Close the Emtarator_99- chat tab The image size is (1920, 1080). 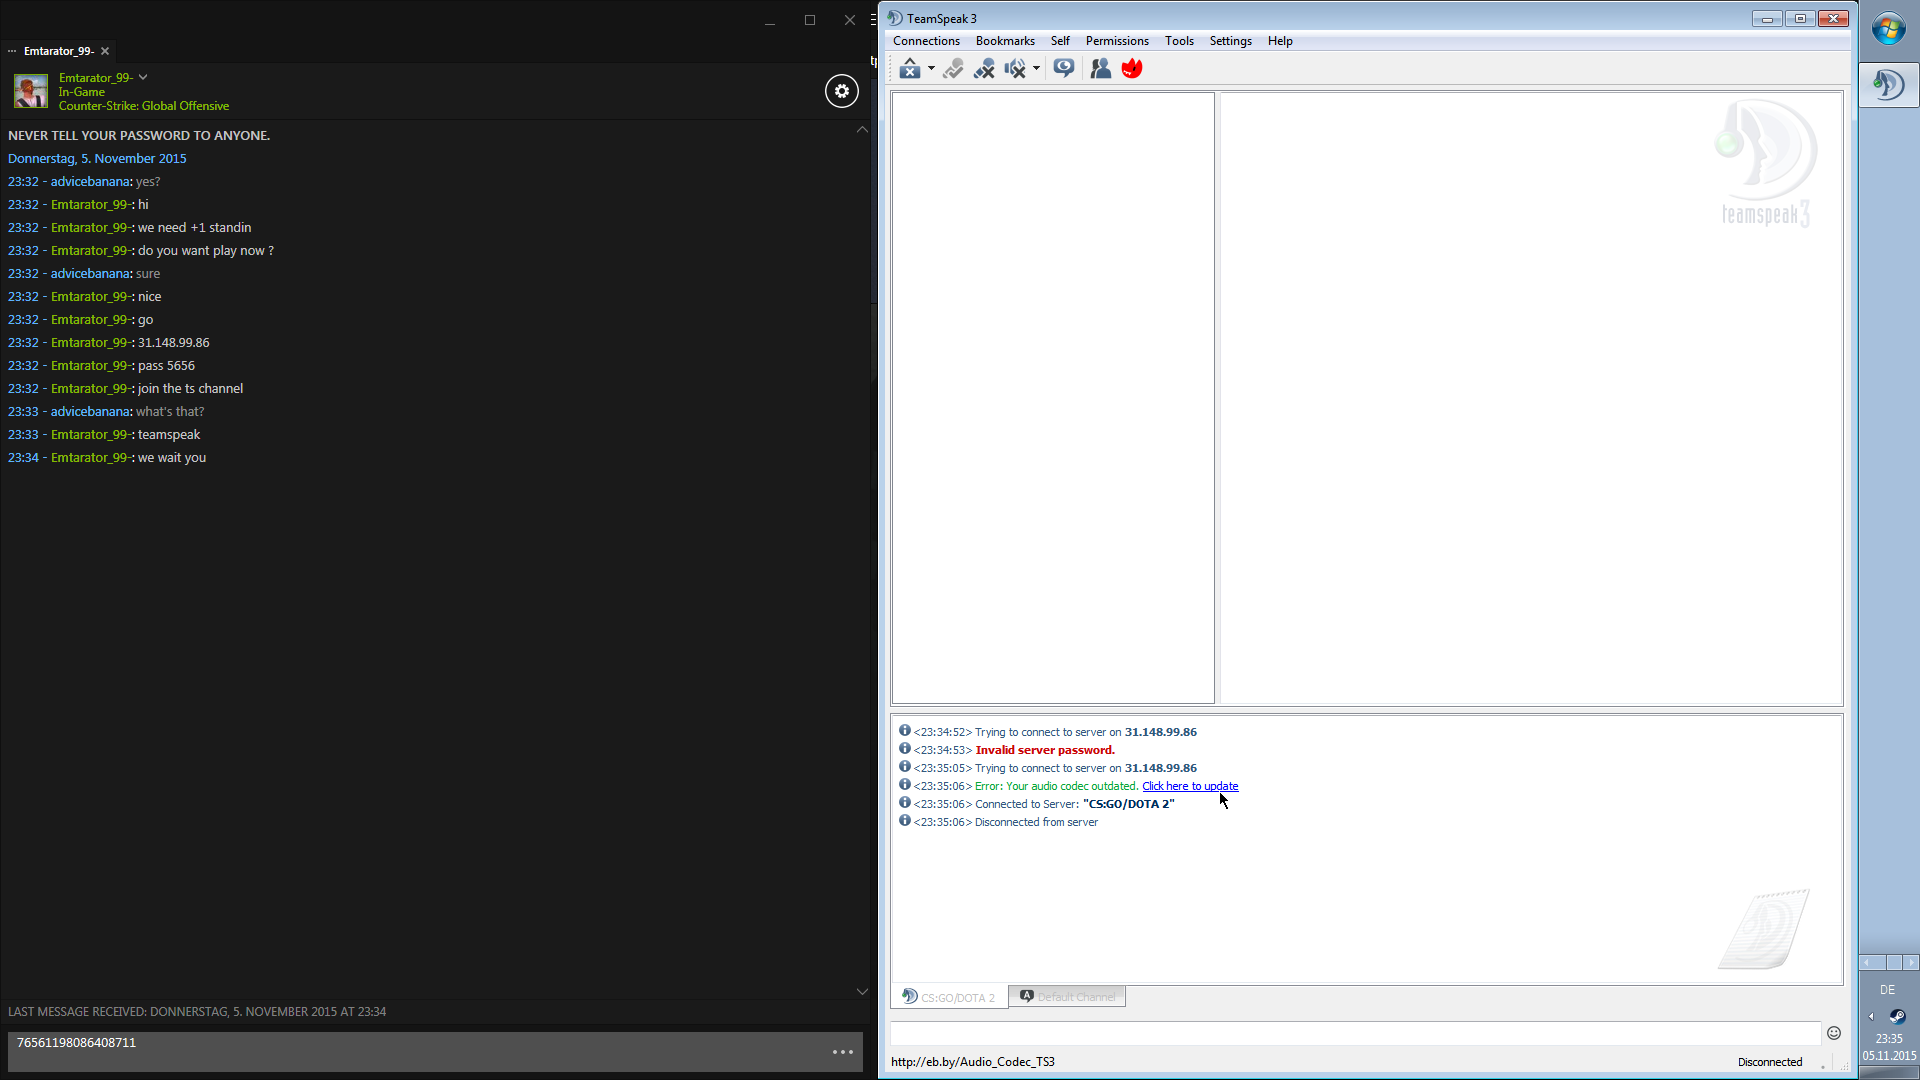pyautogui.click(x=105, y=51)
